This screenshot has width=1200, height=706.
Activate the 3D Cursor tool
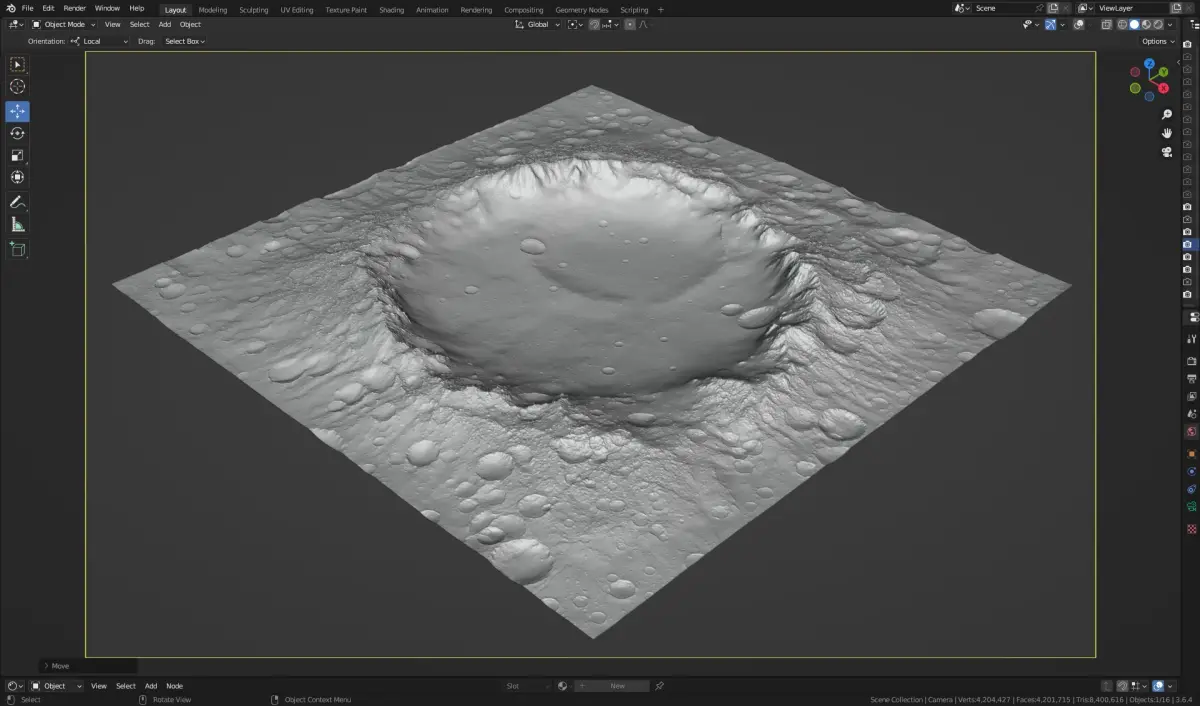[x=17, y=87]
